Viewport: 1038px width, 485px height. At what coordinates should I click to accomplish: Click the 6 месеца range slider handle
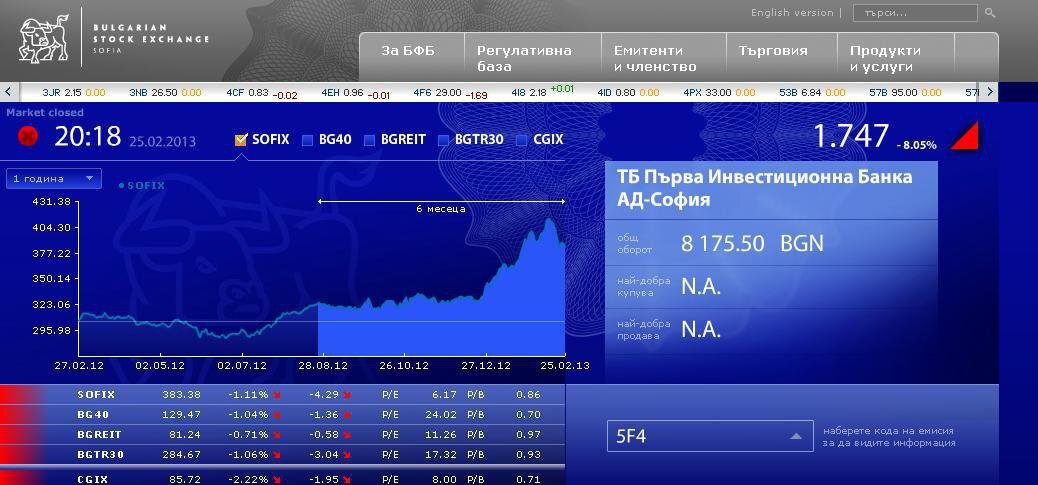[x=441, y=202]
